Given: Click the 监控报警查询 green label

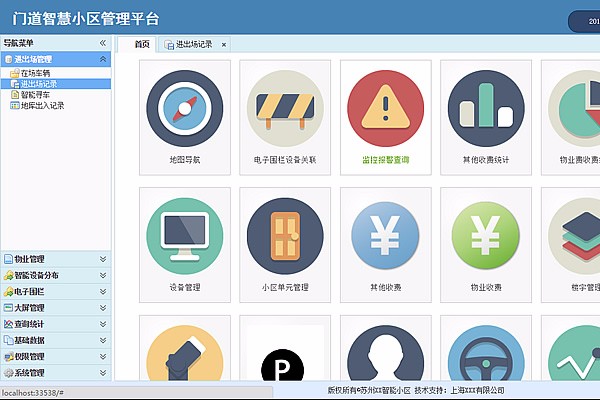Looking at the screenshot, I should [x=385, y=160].
